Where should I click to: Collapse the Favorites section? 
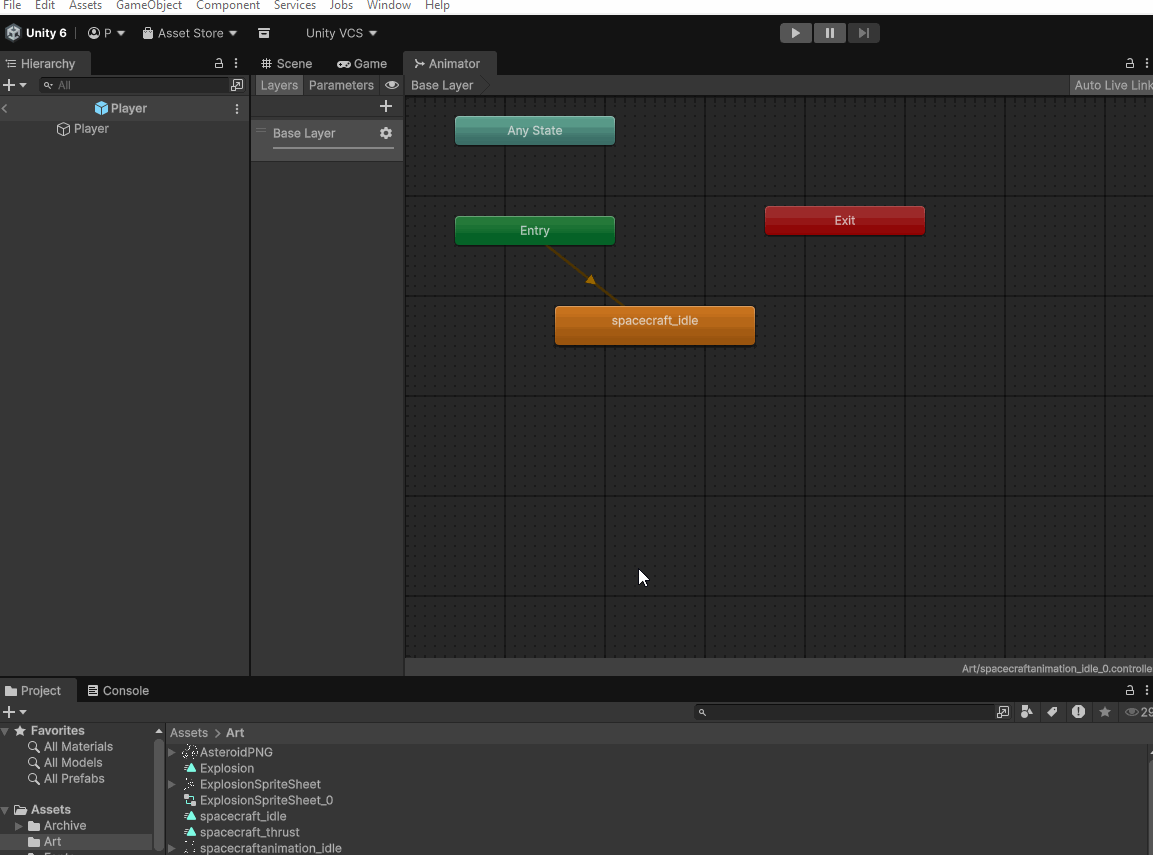click(x=5, y=731)
